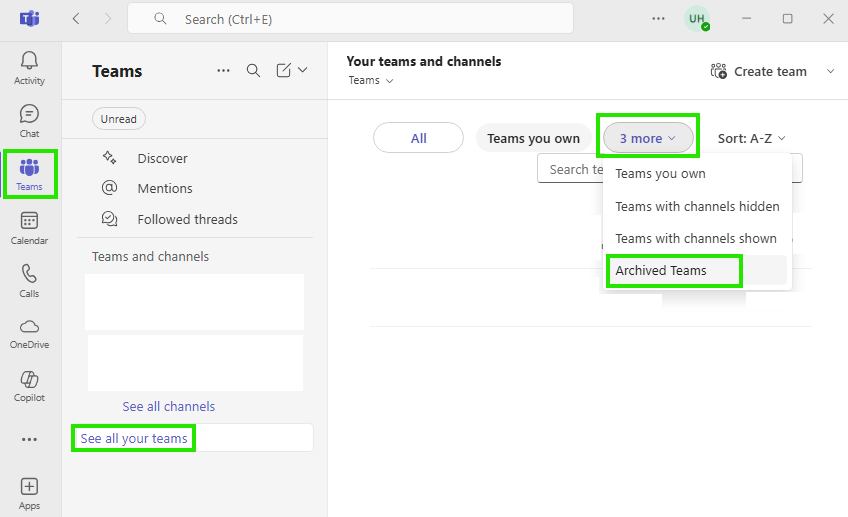This screenshot has width=848, height=517.
Task: Go forward with the right arrow
Action: click(x=108, y=19)
